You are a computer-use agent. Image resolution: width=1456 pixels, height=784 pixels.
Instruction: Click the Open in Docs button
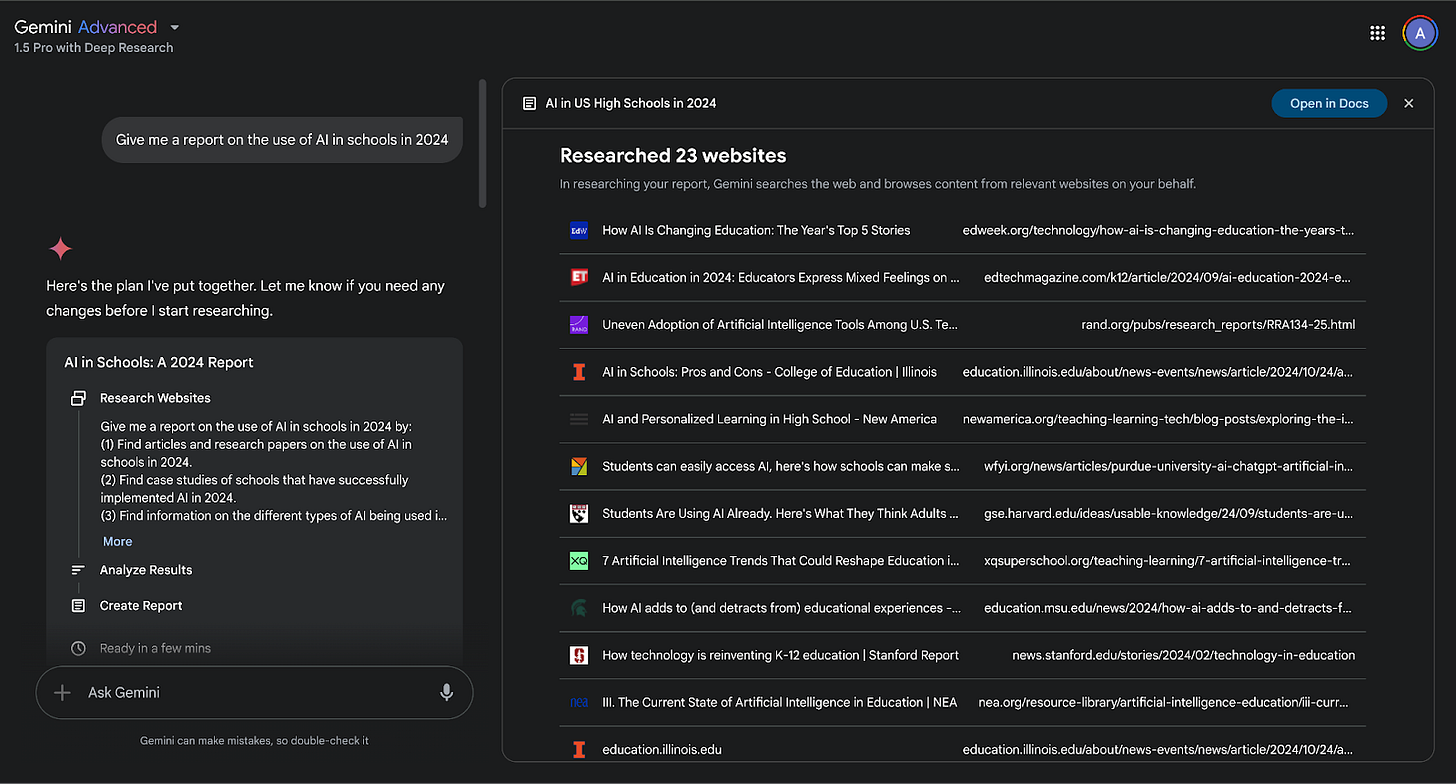(x=1329, y=103)
